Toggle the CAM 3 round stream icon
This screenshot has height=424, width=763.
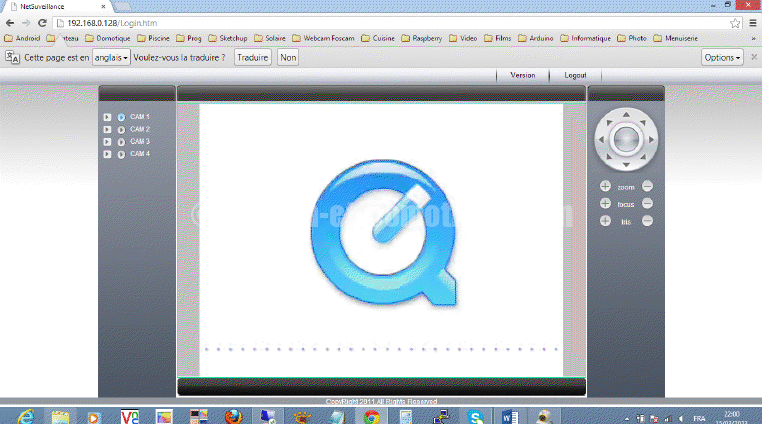pyautogui.click(x=121, y=142)
